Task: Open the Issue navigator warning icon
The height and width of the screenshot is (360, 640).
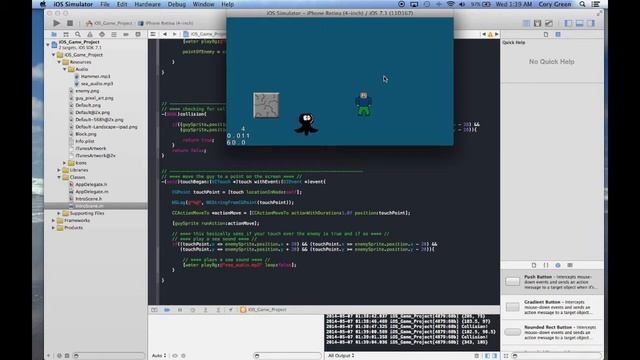Action: 90,34
